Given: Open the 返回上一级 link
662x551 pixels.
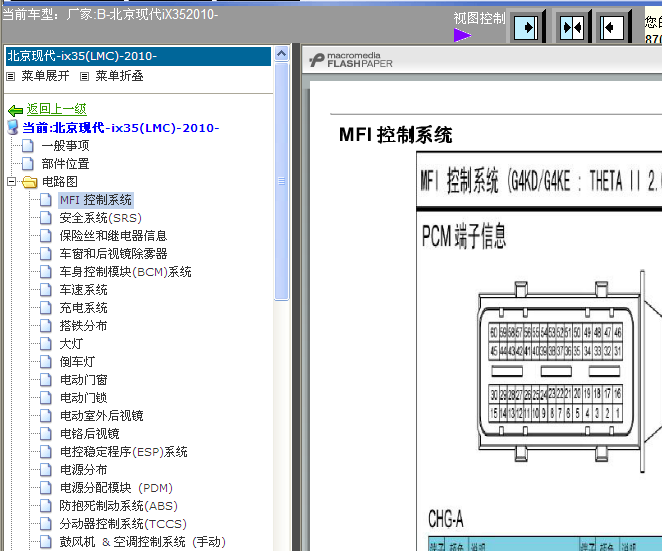Looking at the screenshot, I should 57,109.
